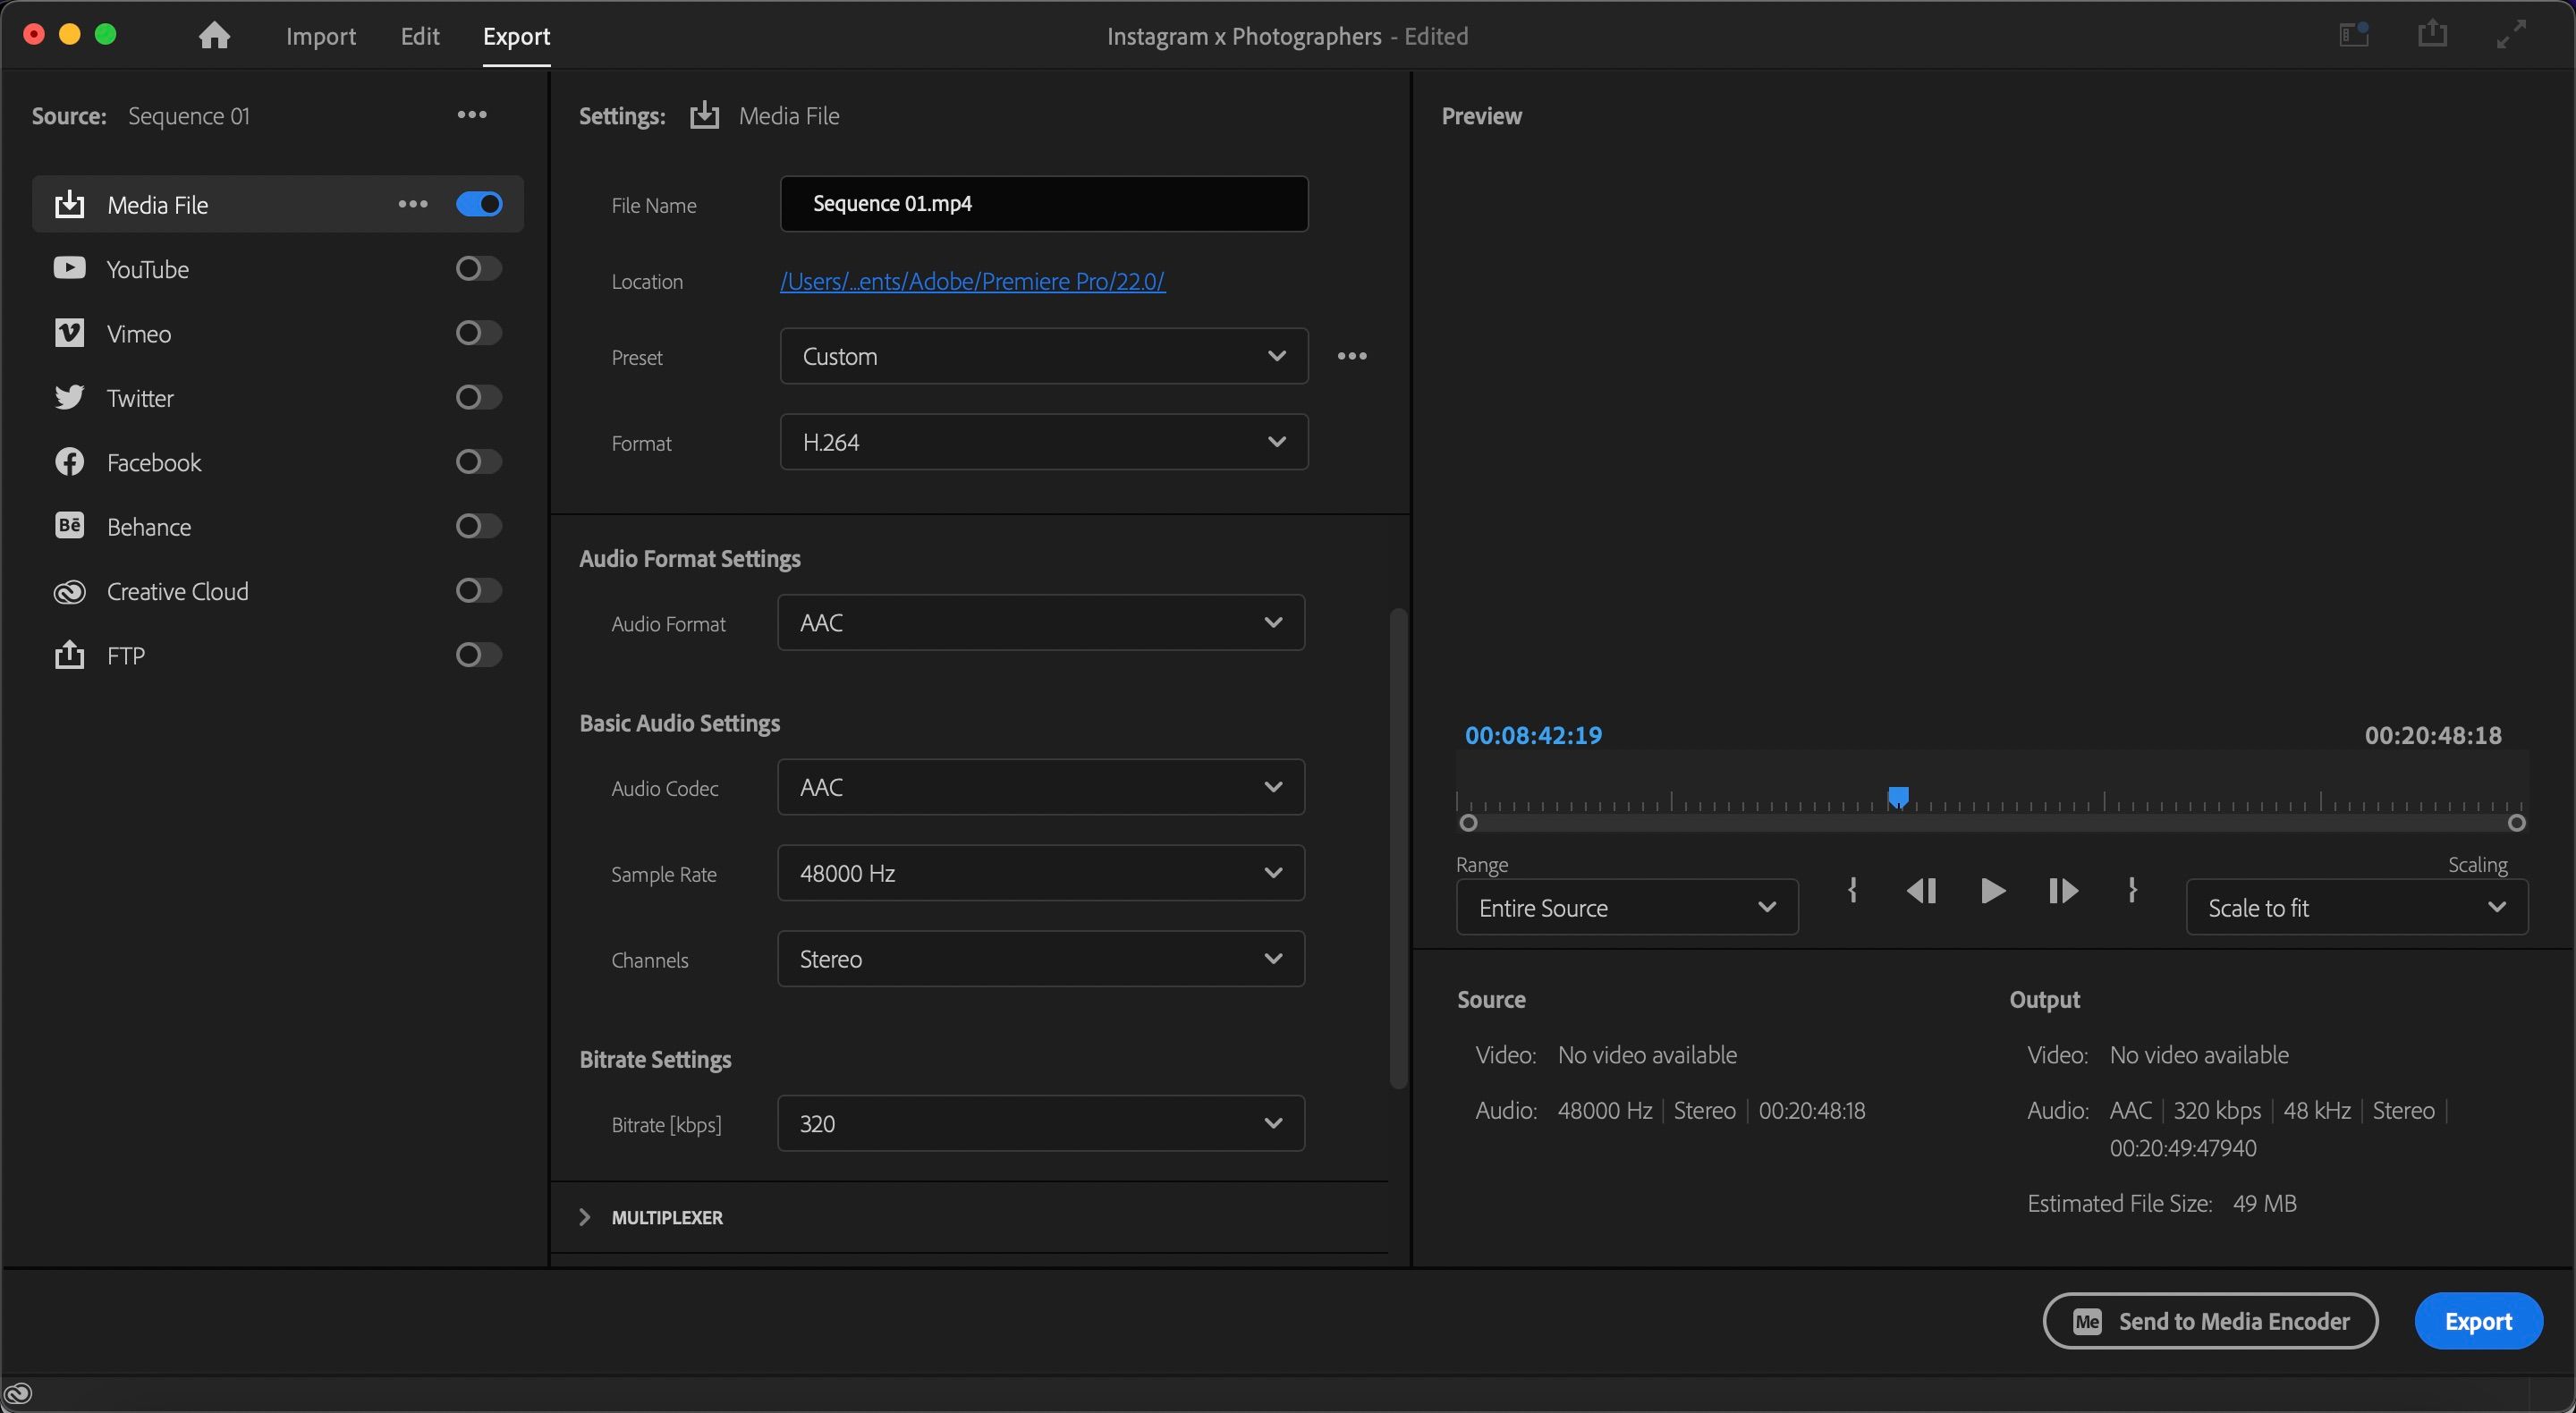This screenshot has height=1413, width=2576.
Task: Click Send to Media Encoder button
Action: pos(2210,1321)
